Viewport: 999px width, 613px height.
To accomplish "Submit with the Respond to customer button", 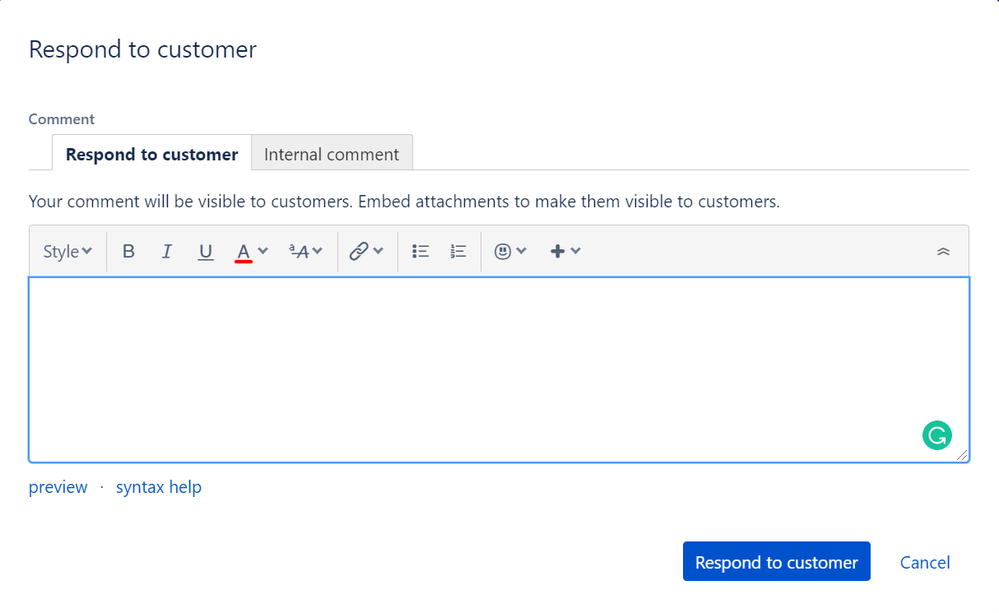I will pyautogui.click(x=776, y=561).
